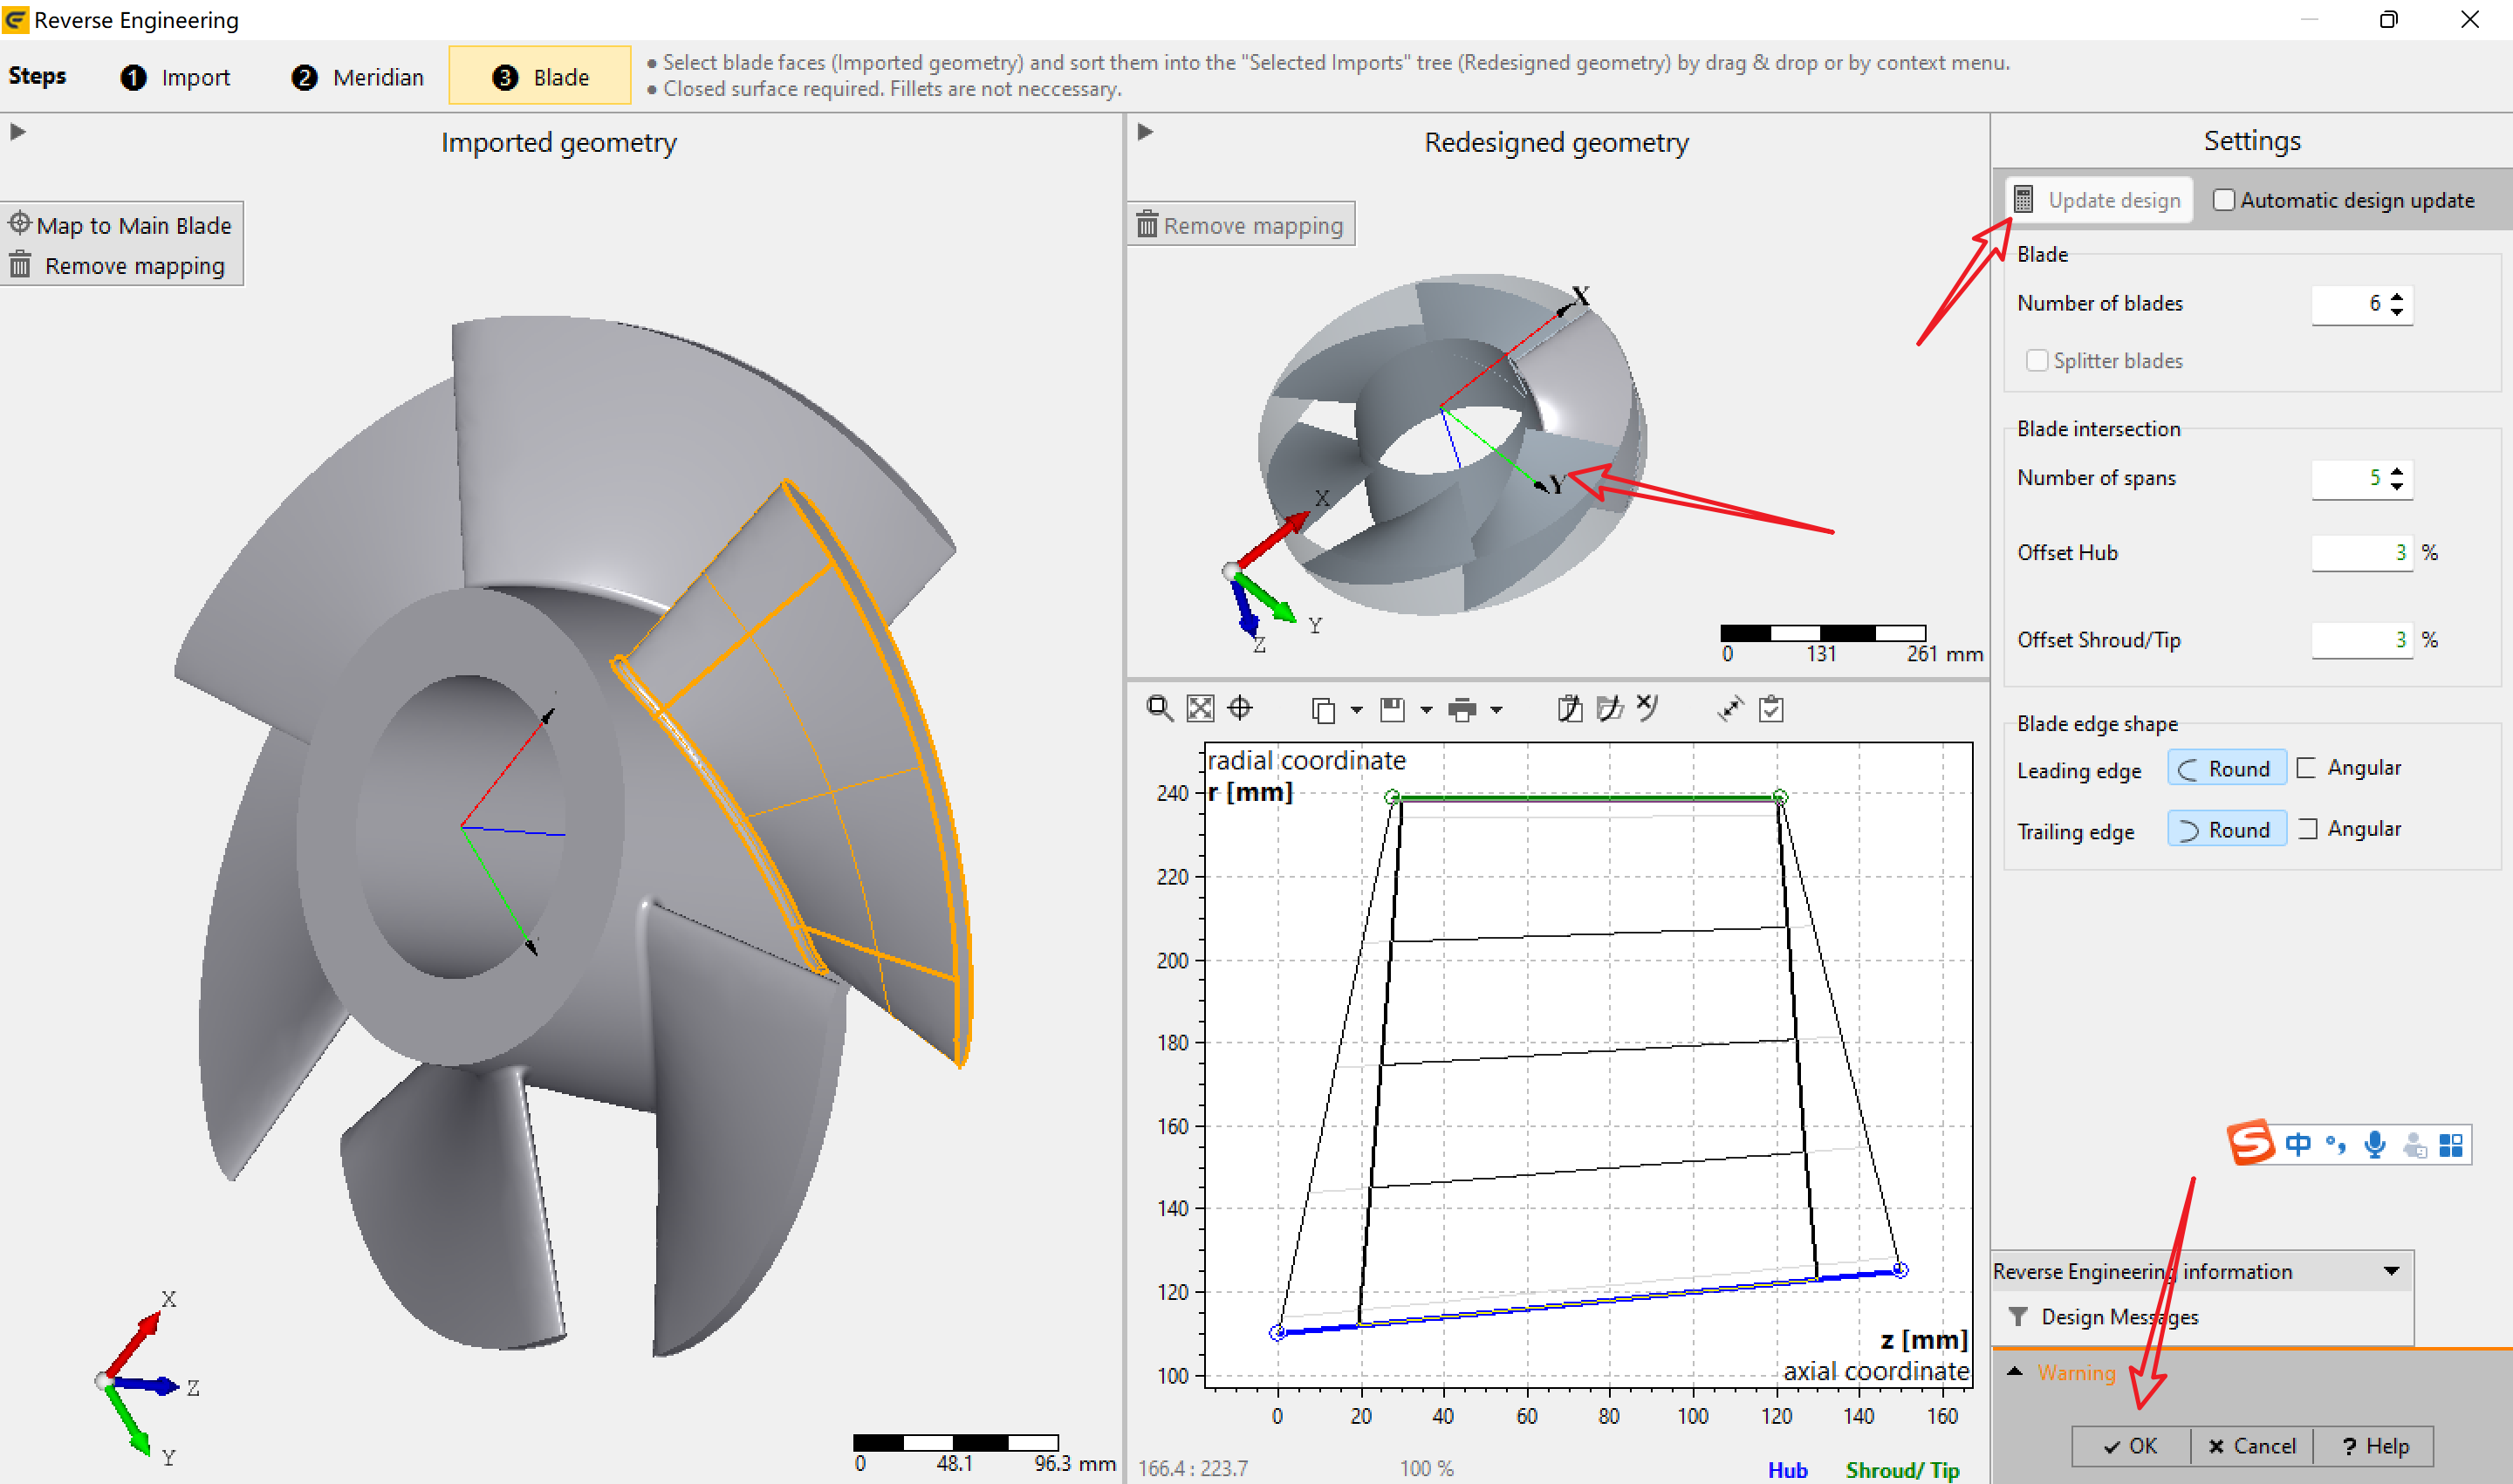Confirm with the OK button
The height and width of the screenshot is (1484, 2513).
click(x=2131, y=1446)
